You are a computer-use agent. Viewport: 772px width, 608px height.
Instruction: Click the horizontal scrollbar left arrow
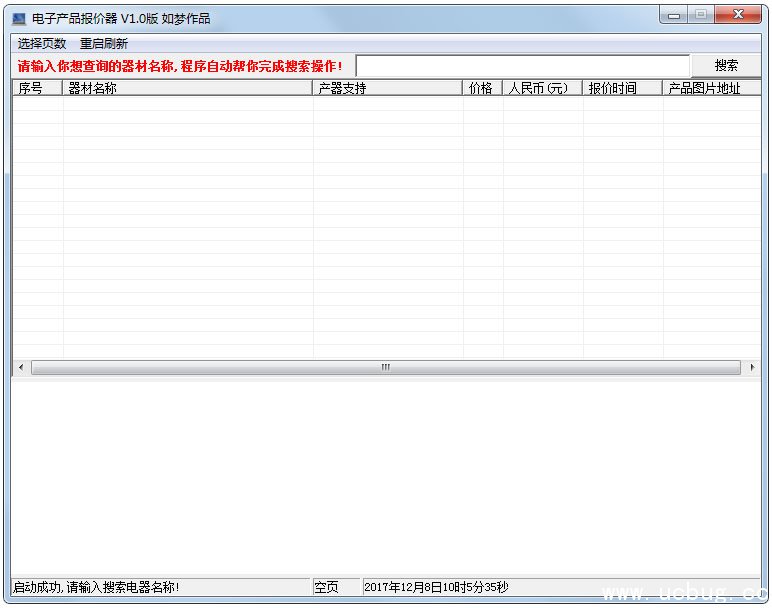click(x=21, y=367)
